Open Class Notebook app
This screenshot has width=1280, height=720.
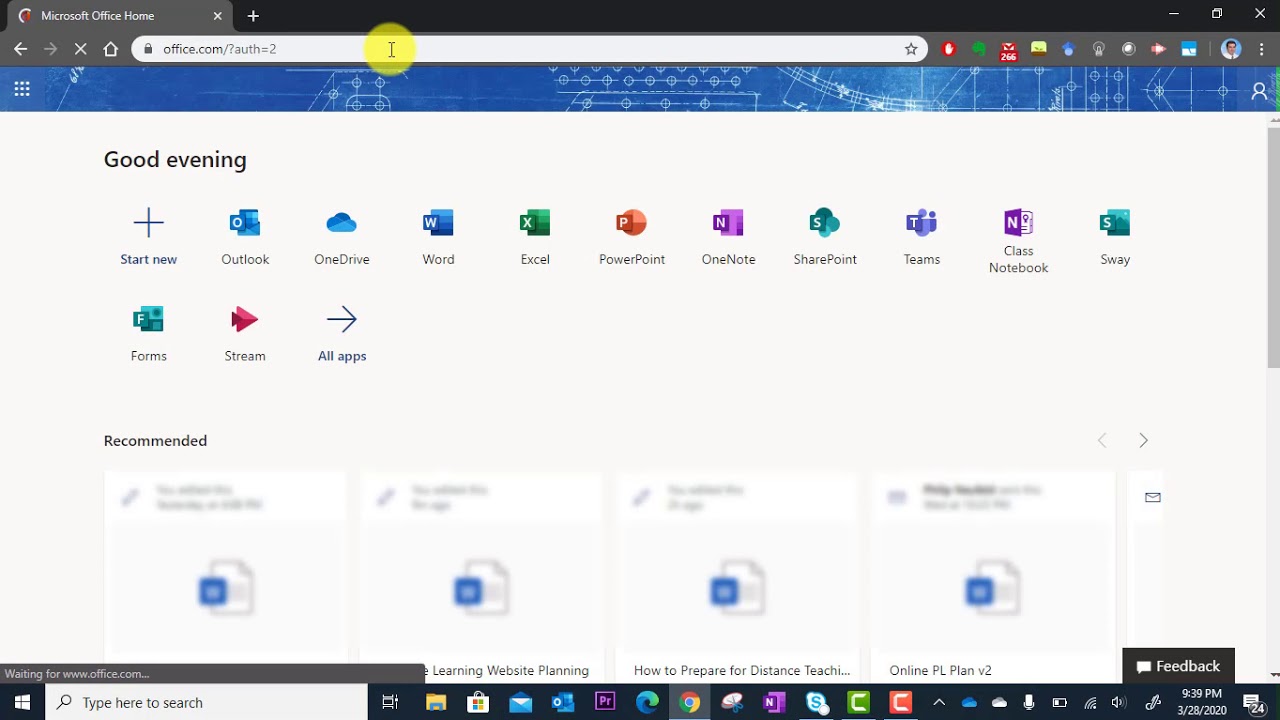1018,241
